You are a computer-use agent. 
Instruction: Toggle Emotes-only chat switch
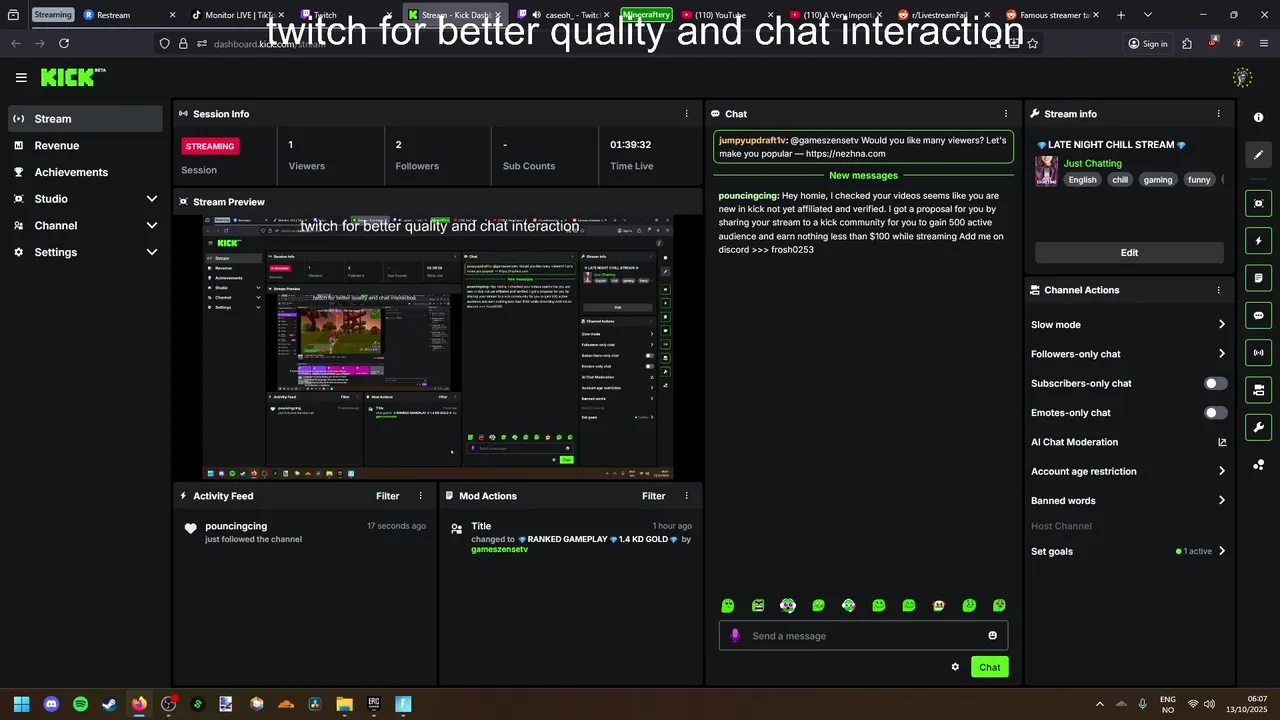(x=1216, y=413)
